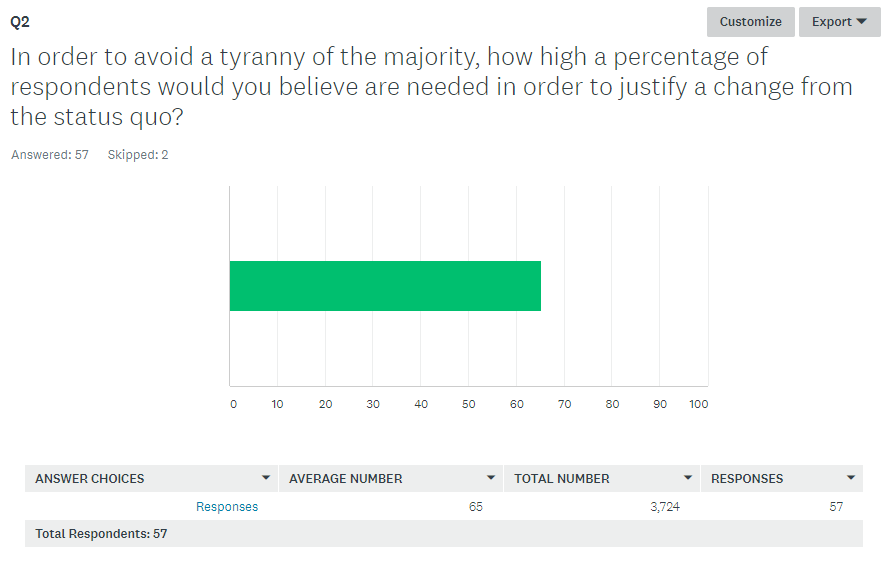Viewport: 887px width, 576px height.
Task: Open the Responses link in the table
Action: (x=227, y=506)
